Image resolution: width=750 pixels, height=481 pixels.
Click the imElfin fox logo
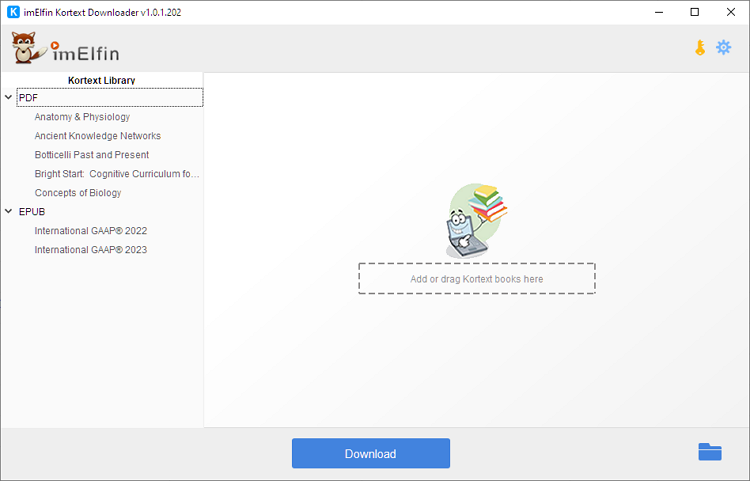[x=65, y=48]
